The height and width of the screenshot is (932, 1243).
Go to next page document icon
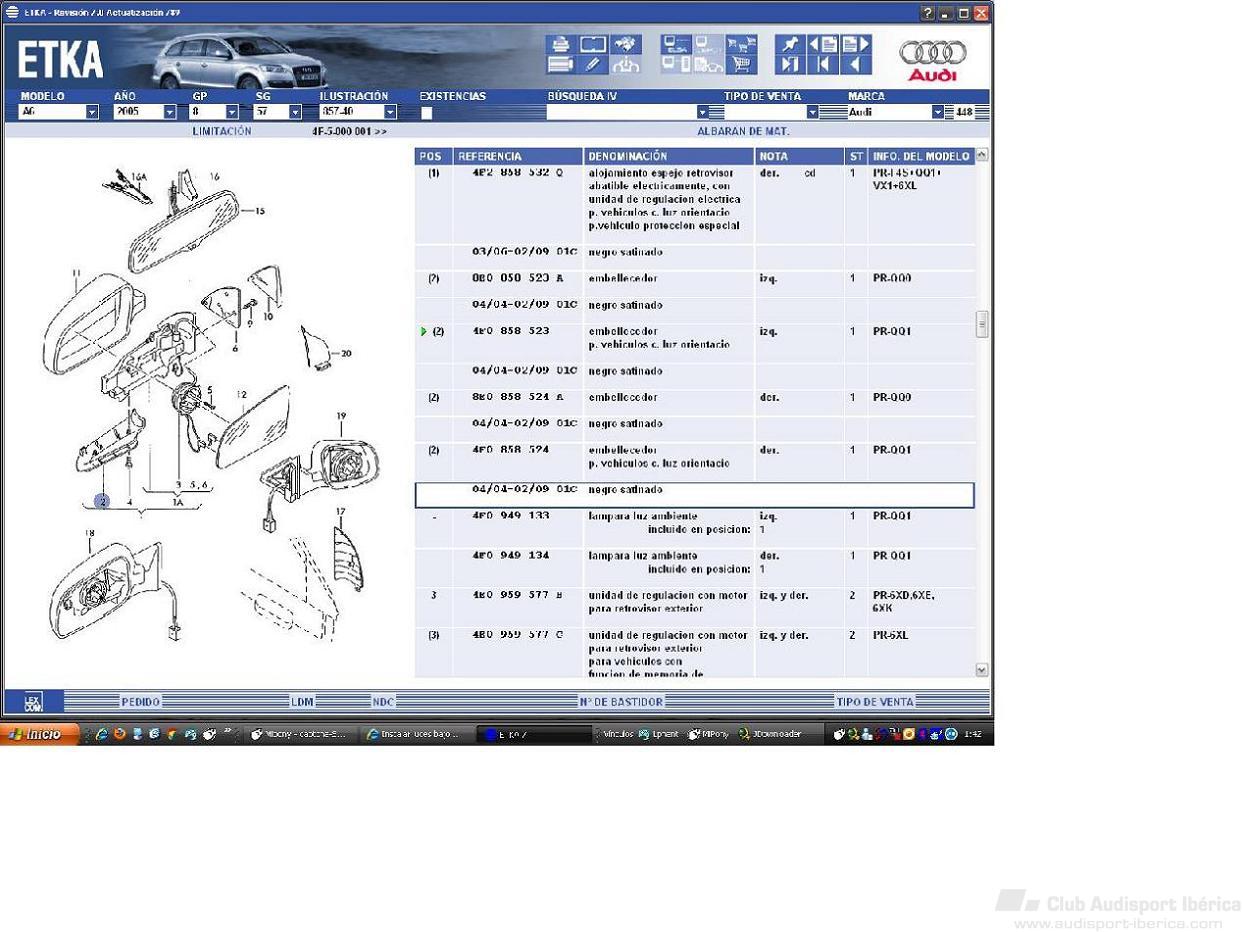click(x=855, y=45)
